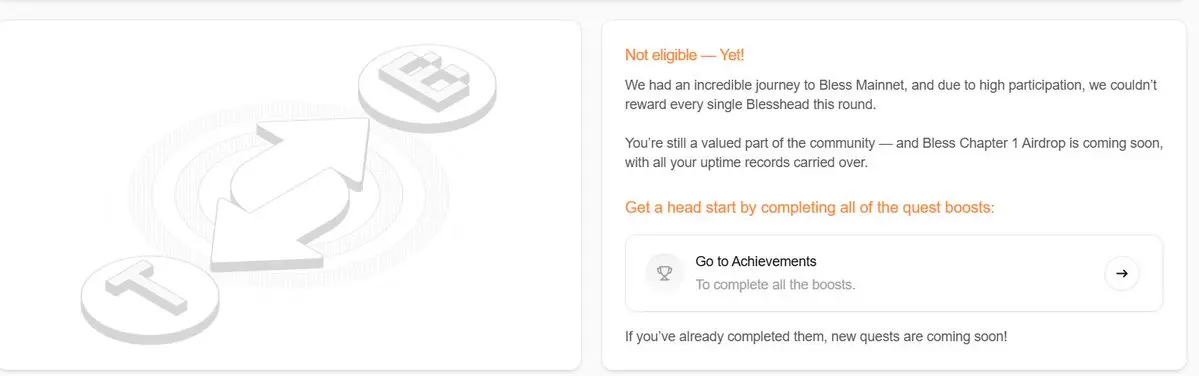Click the trophy icon beside Go to Achievements
This screenshot has width=1199, height=376.
(x=664, y=273)
